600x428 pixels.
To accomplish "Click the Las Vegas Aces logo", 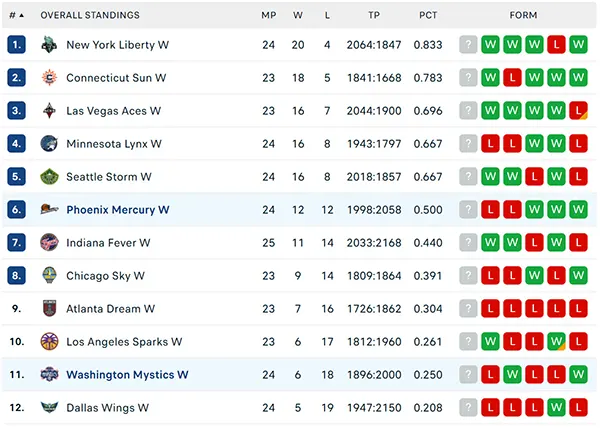I will point(49,111).
